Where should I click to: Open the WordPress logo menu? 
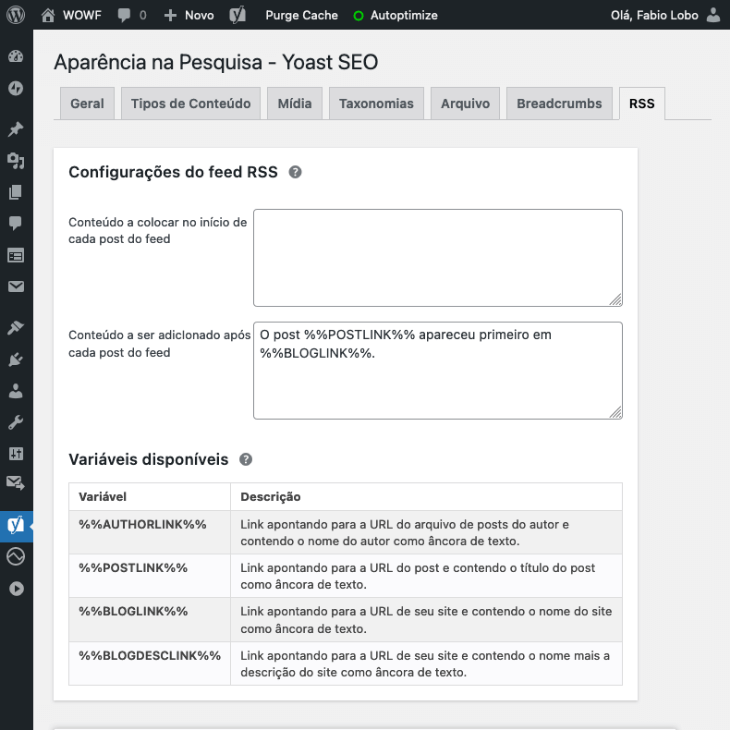click(x=16, y=15)
